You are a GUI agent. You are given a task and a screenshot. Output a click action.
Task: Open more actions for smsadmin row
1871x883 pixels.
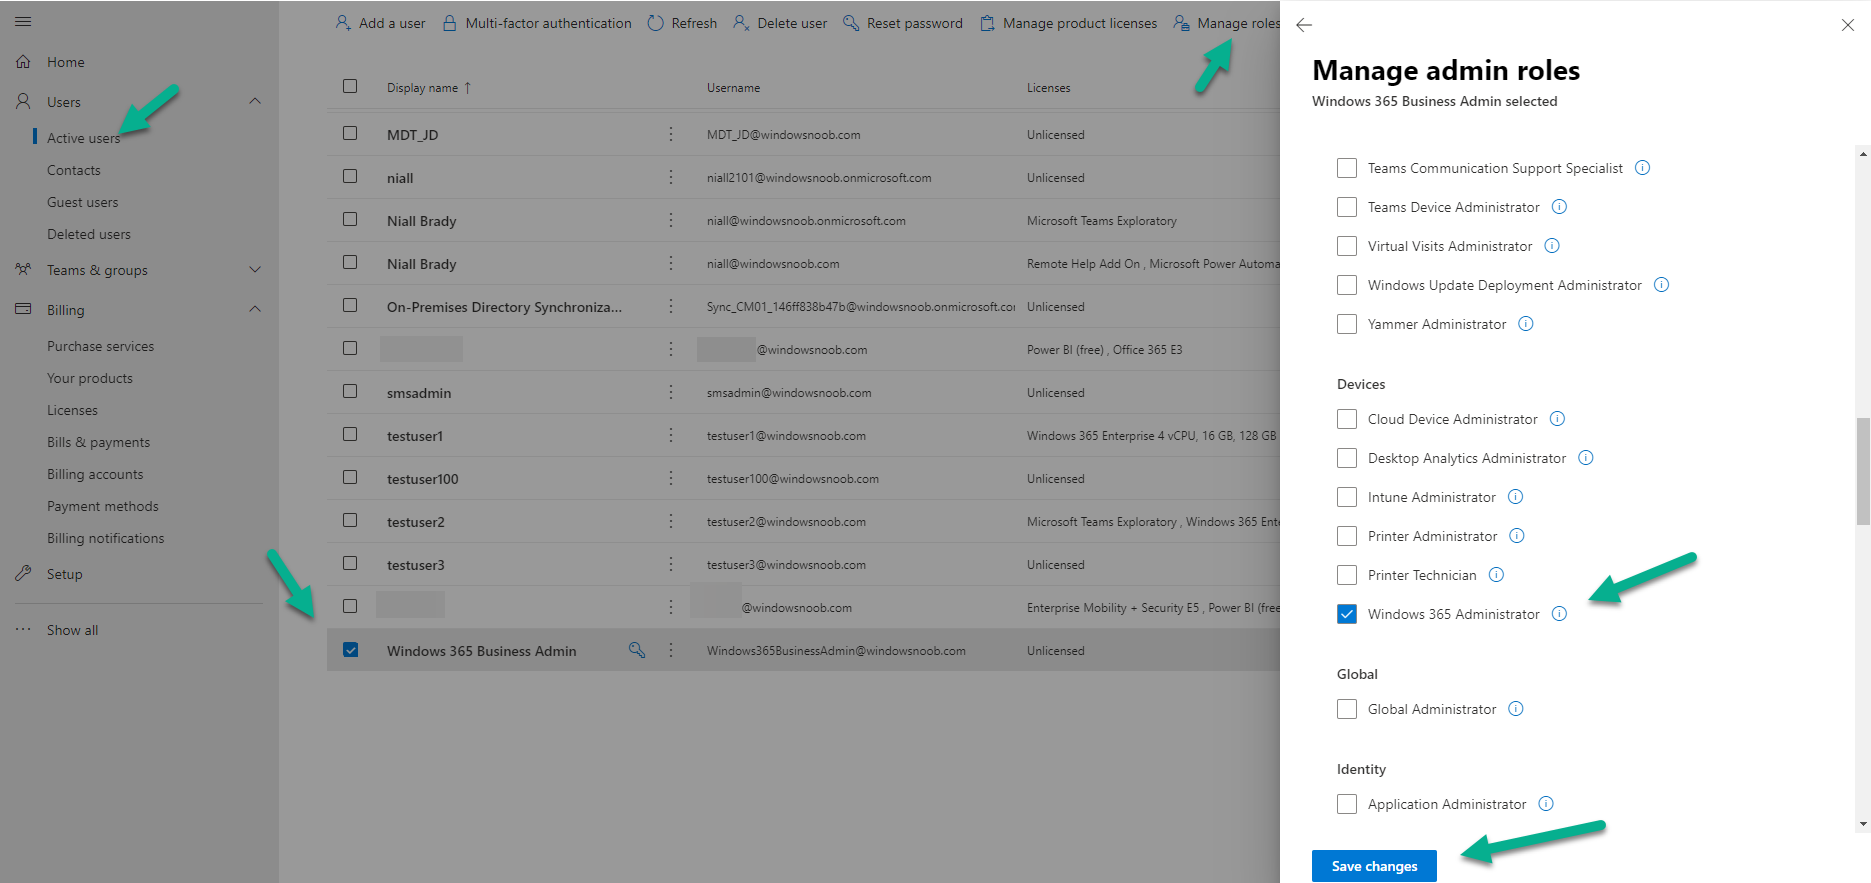pyautogui.click(x=671, y=392)
